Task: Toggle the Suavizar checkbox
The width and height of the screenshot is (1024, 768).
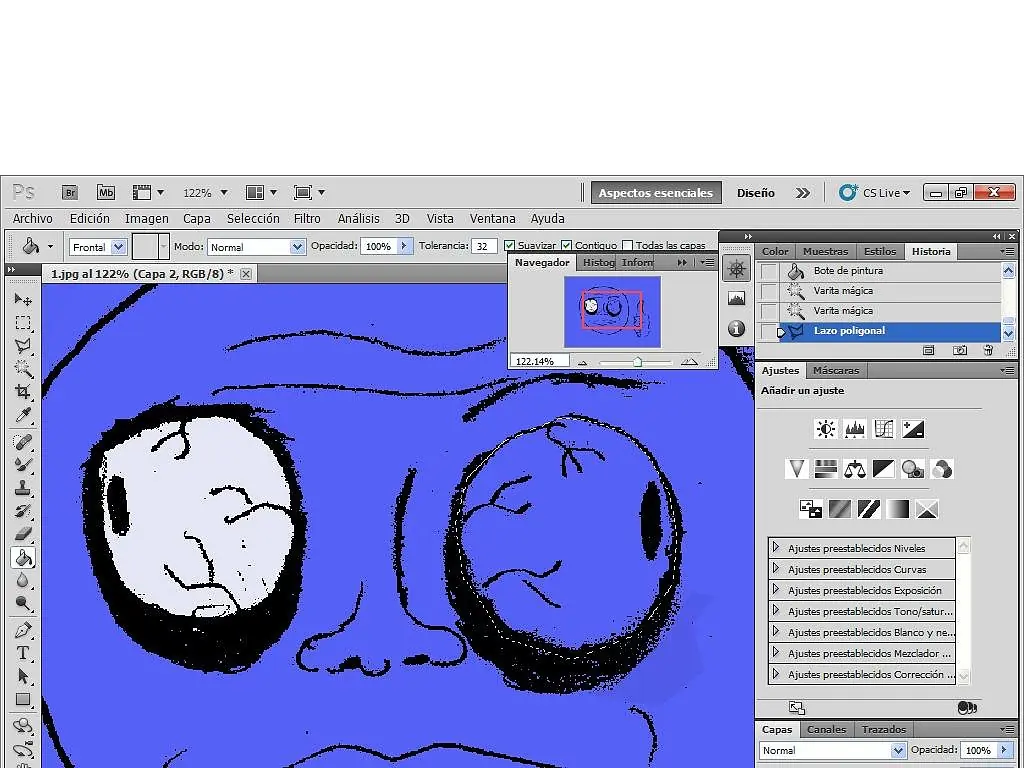Action: (509, 246)
